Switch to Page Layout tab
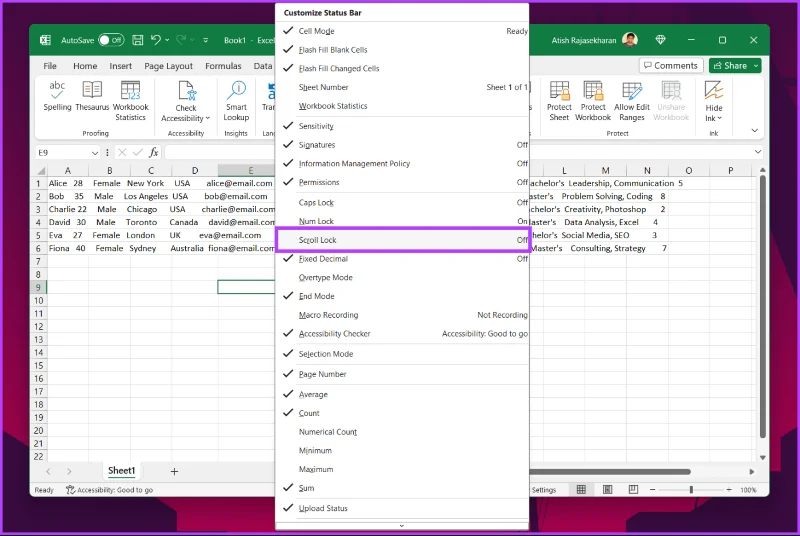The height and width of the screenshot is (536, 800). pyautogui.click(x=168, y=66)
